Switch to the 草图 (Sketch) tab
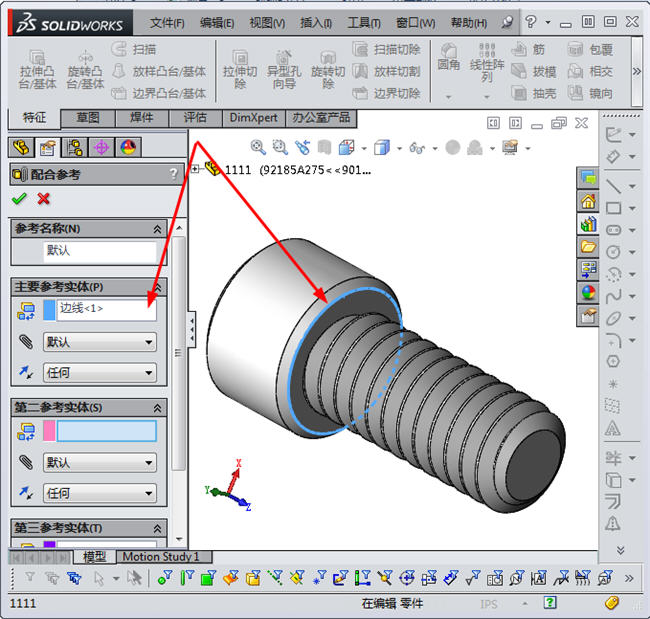650x619 pixels. click(x=88, y=118)
